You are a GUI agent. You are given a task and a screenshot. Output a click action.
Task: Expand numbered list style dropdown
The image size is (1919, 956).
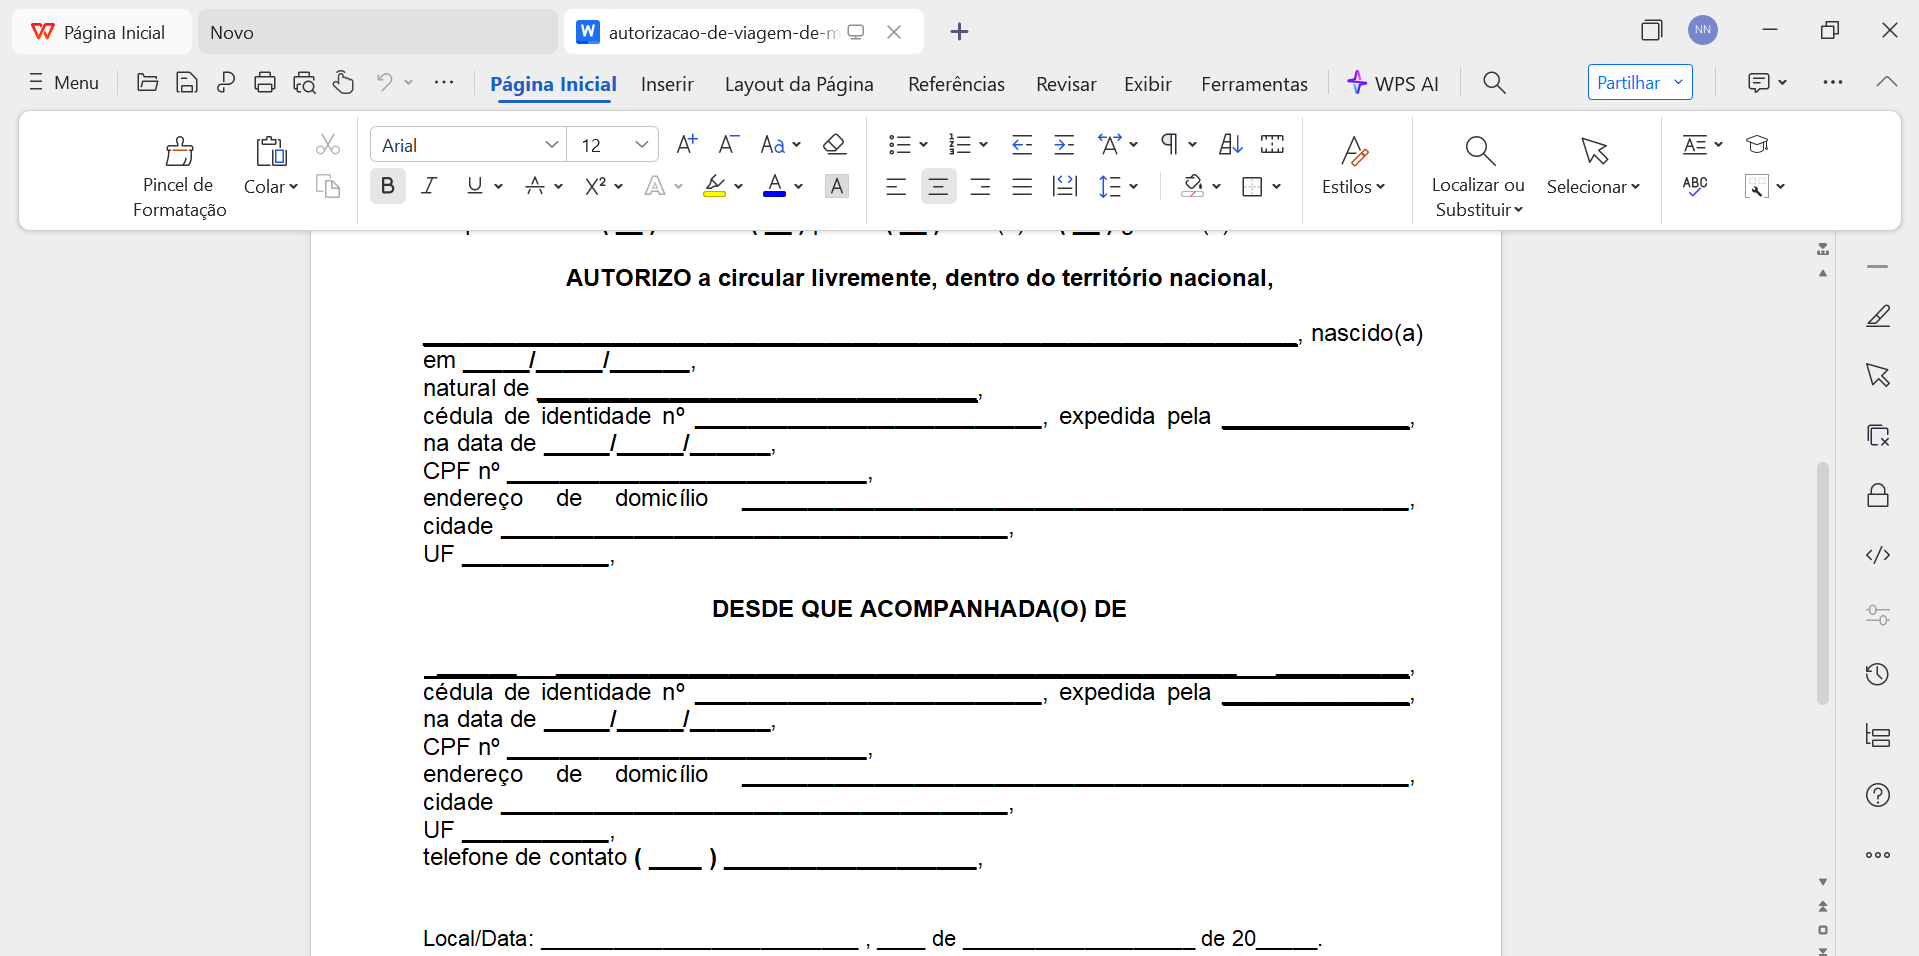(983, 145)
